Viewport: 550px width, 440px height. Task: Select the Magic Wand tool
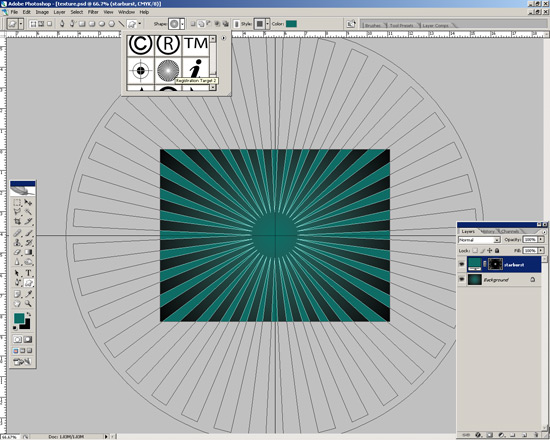28,212
